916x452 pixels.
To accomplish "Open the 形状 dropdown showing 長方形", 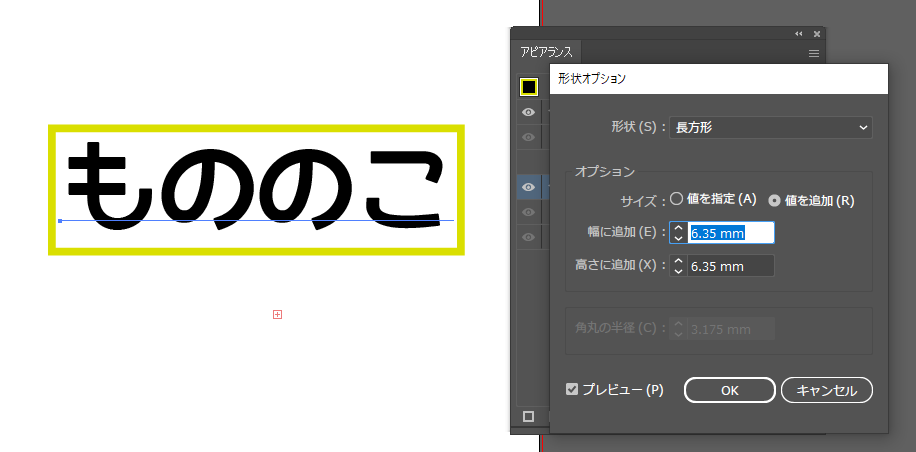I will [770, 127].
